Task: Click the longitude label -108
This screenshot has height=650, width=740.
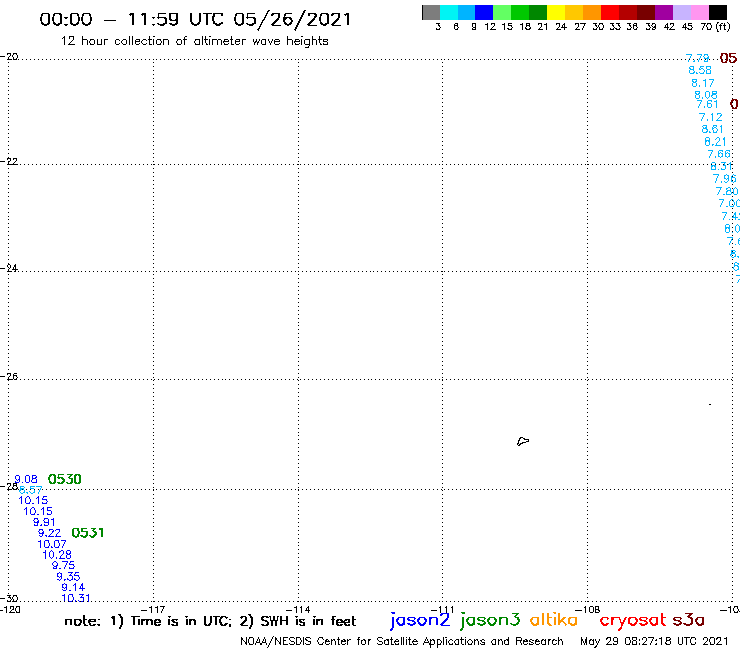Action: click(x=587, y=609)
